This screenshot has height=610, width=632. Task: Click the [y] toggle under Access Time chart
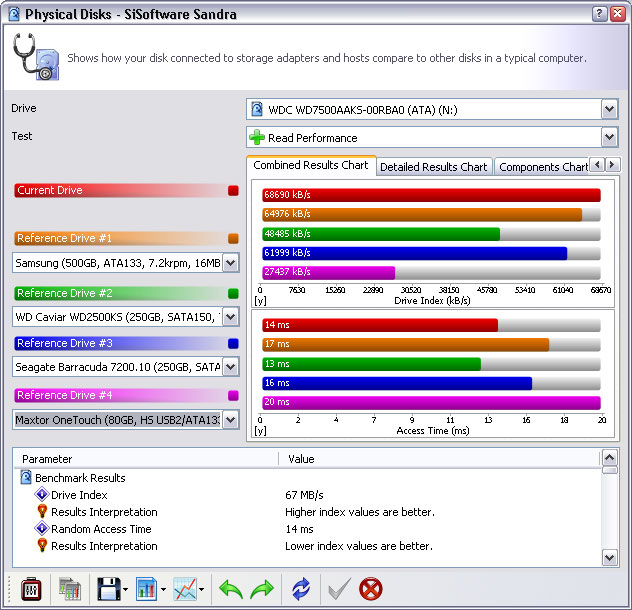260,431
